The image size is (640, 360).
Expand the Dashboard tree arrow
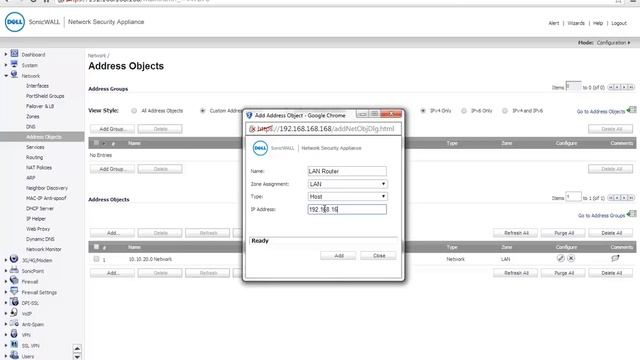coord(6,54)
